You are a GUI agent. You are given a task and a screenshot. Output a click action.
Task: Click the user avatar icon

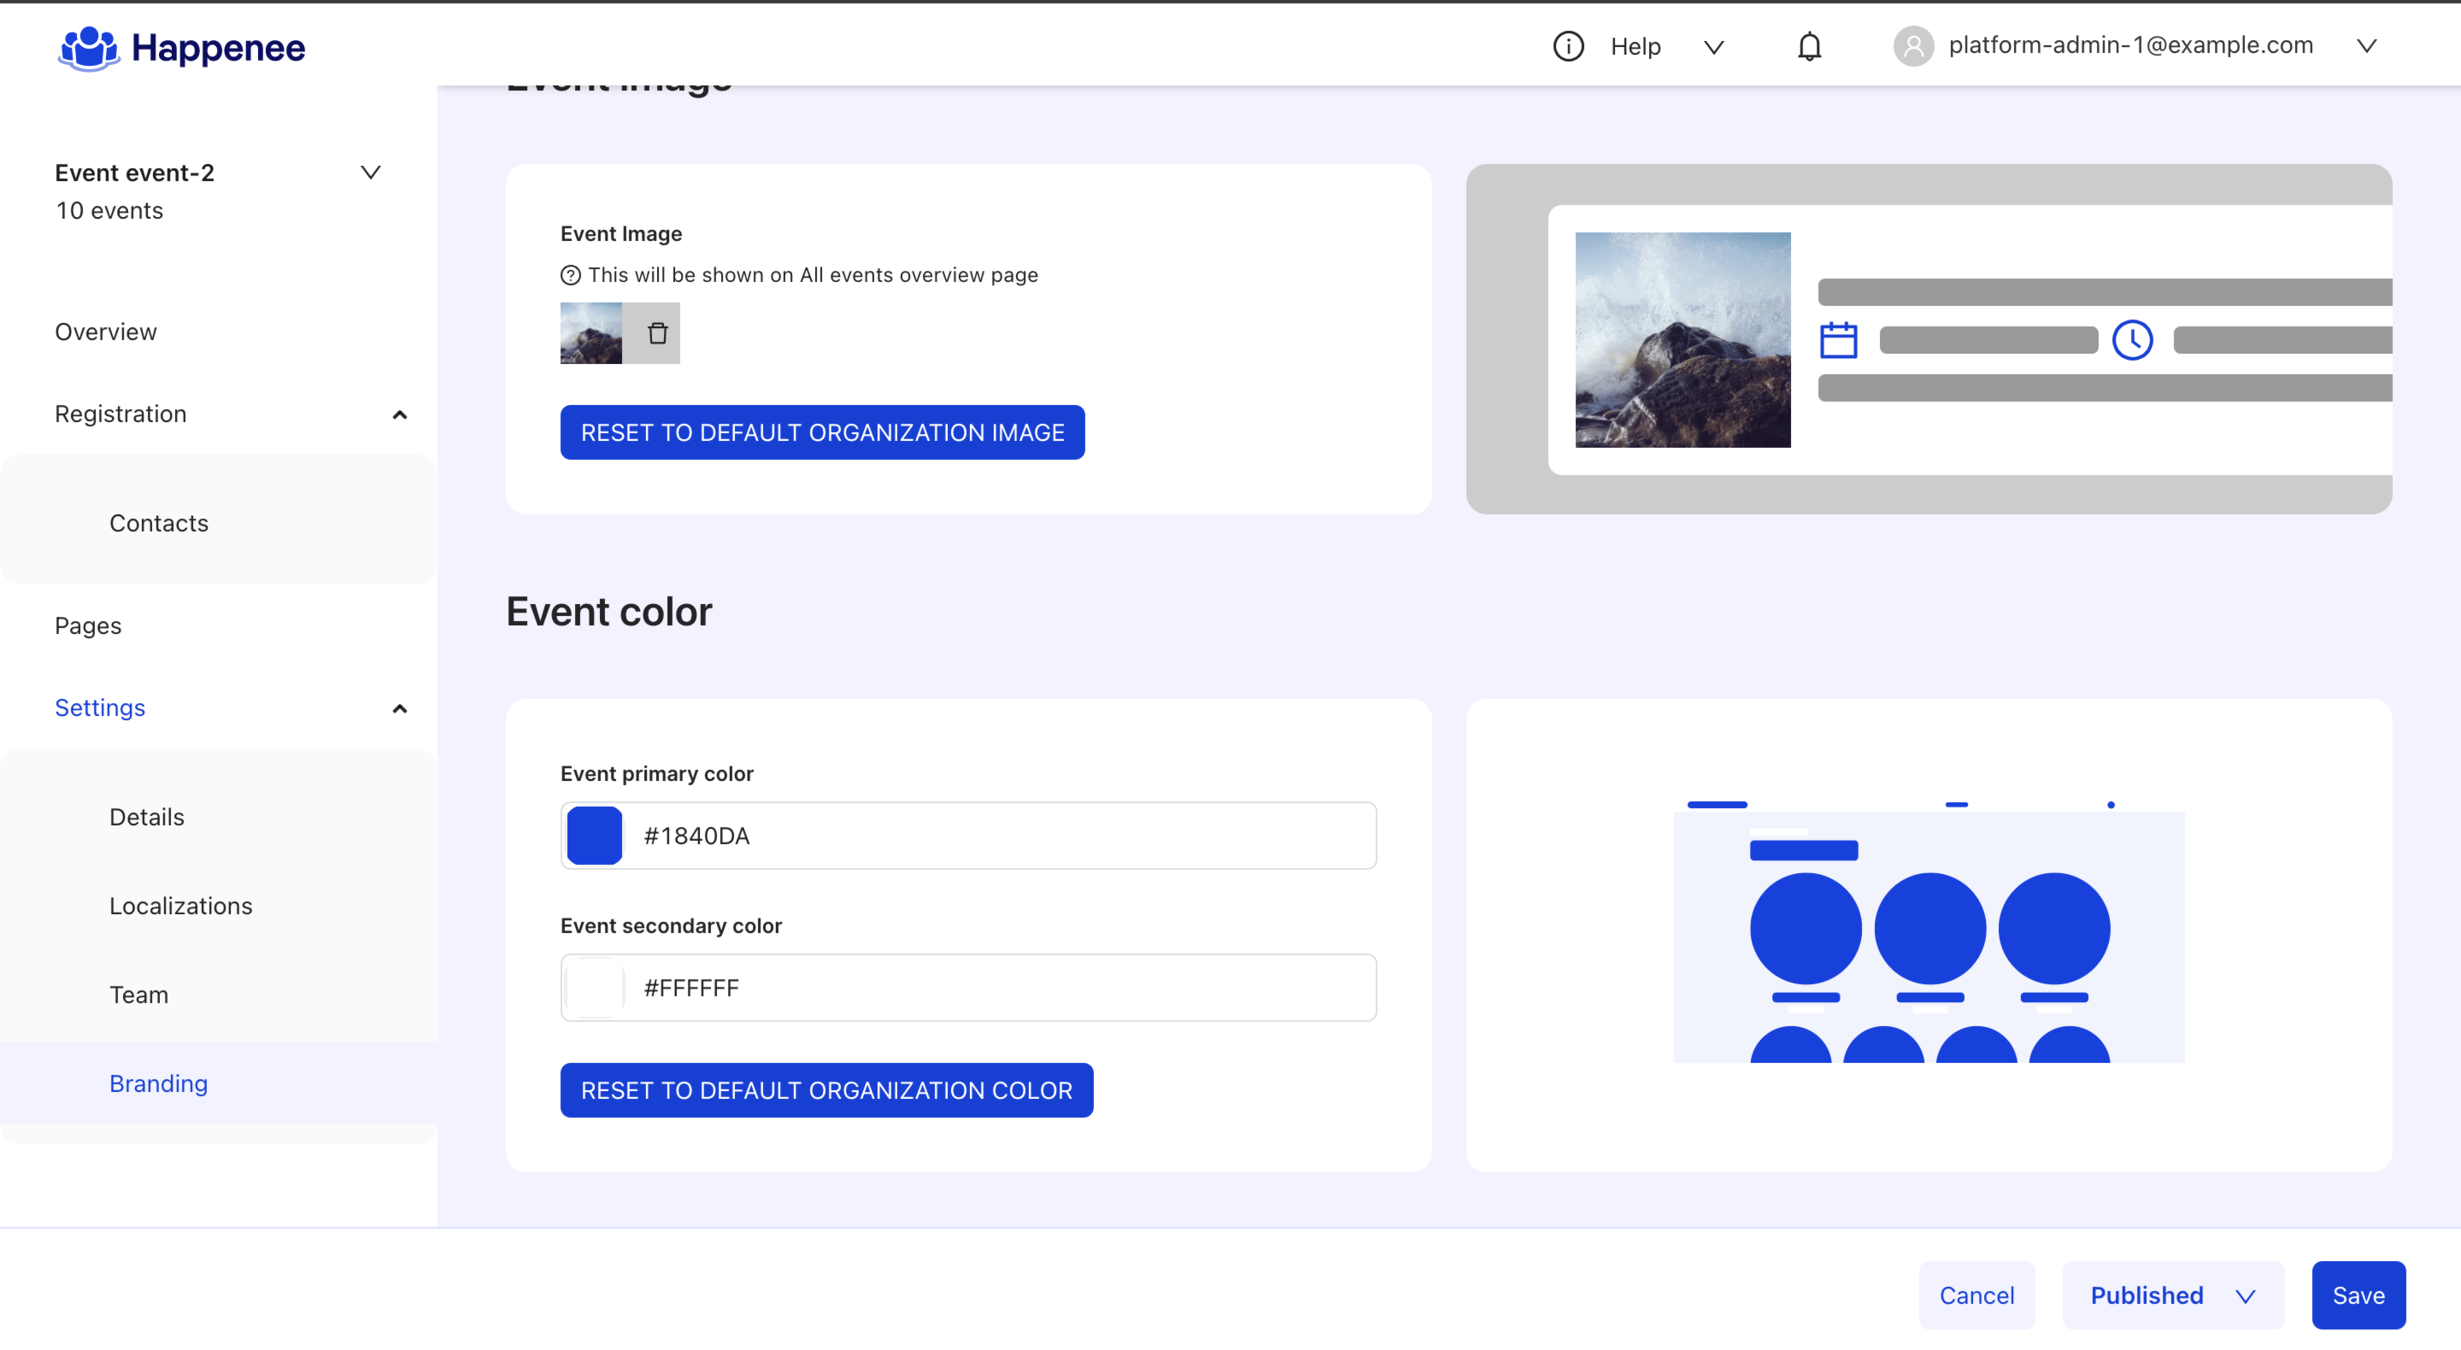(x=1913, y=46)
